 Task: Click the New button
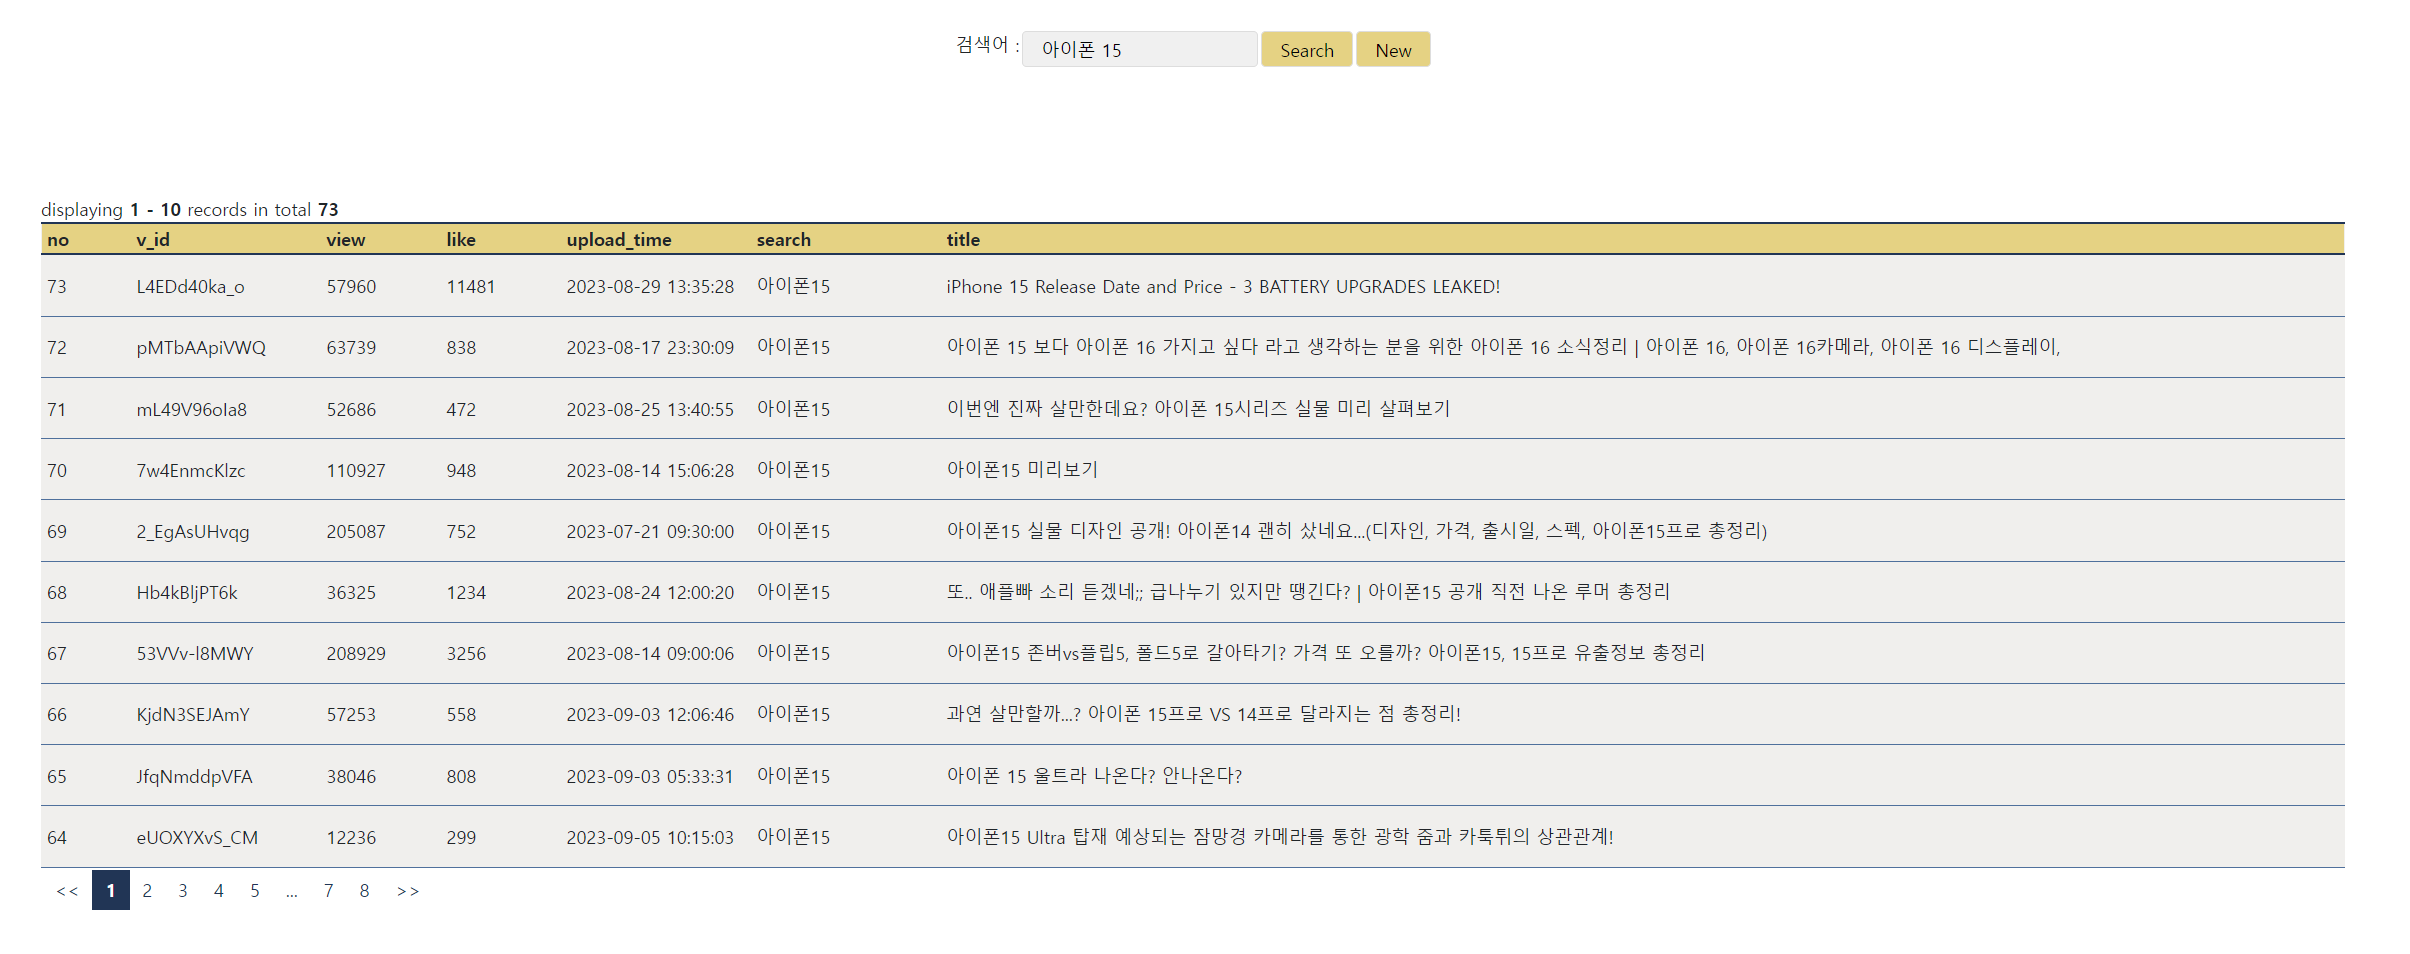[1393, 50]
